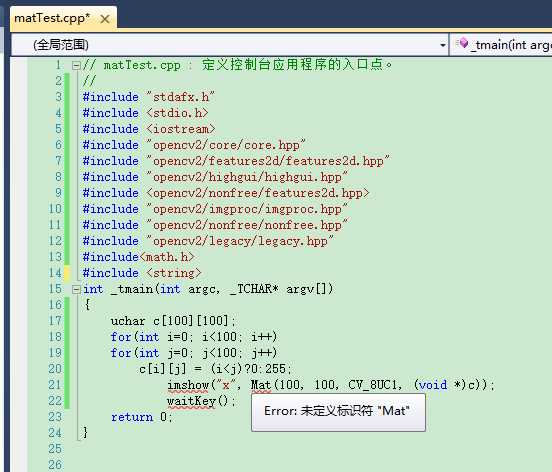Viewport: 552px width, 472px height.
Task: Click the <string> include text
Action: 174,273
